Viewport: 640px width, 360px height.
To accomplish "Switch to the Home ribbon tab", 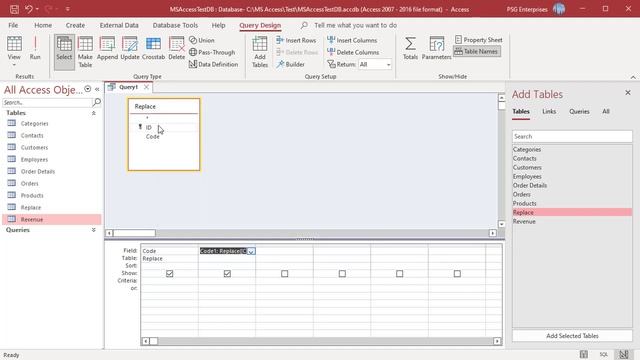I will [43, 25].
